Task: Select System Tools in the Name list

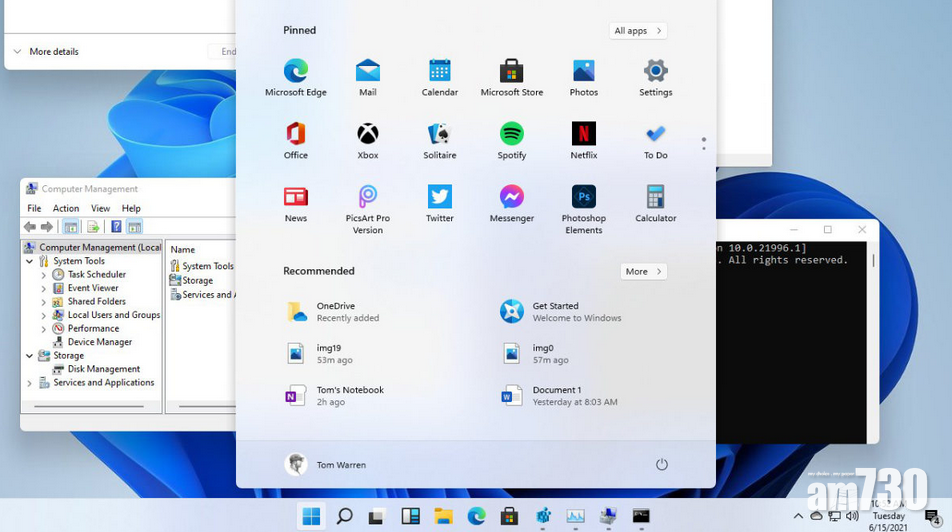Action: [x=202, y=266]
